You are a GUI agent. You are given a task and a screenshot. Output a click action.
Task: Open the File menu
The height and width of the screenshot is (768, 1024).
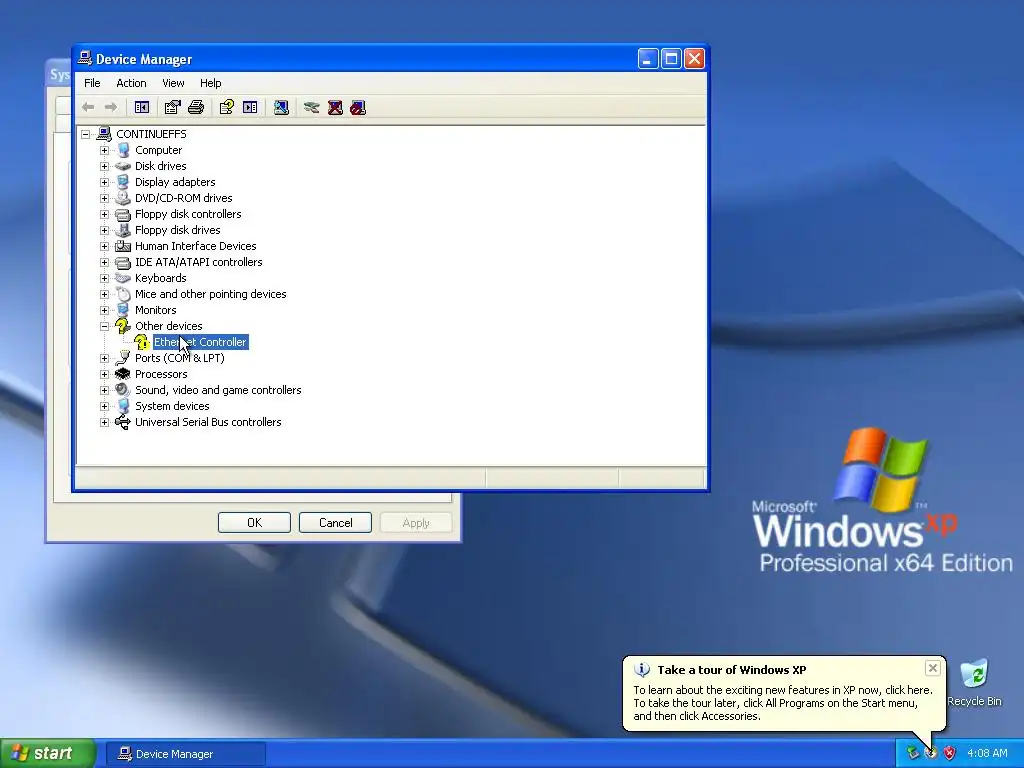(92, 83)
